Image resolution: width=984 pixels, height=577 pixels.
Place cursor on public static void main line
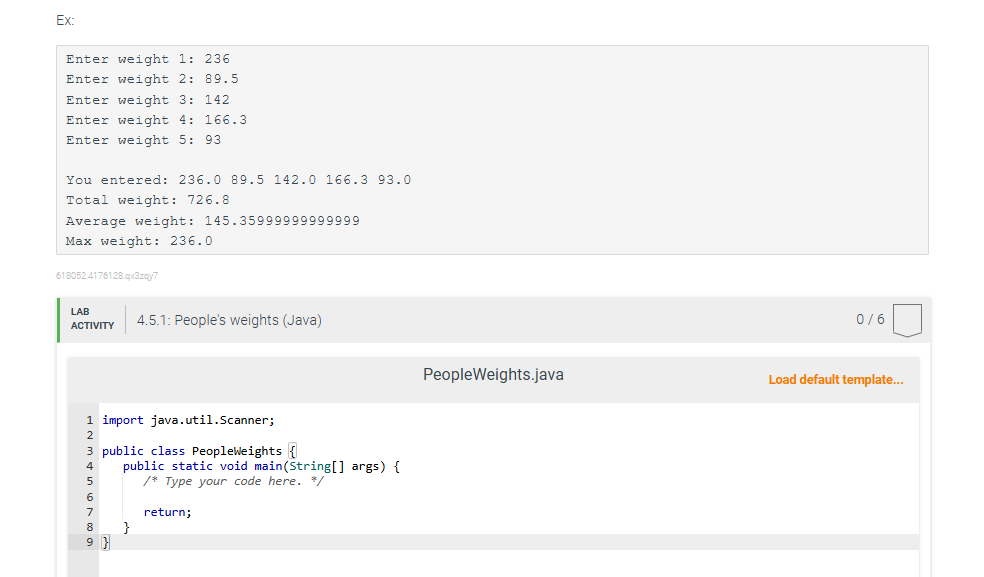(x=261, y=466)
